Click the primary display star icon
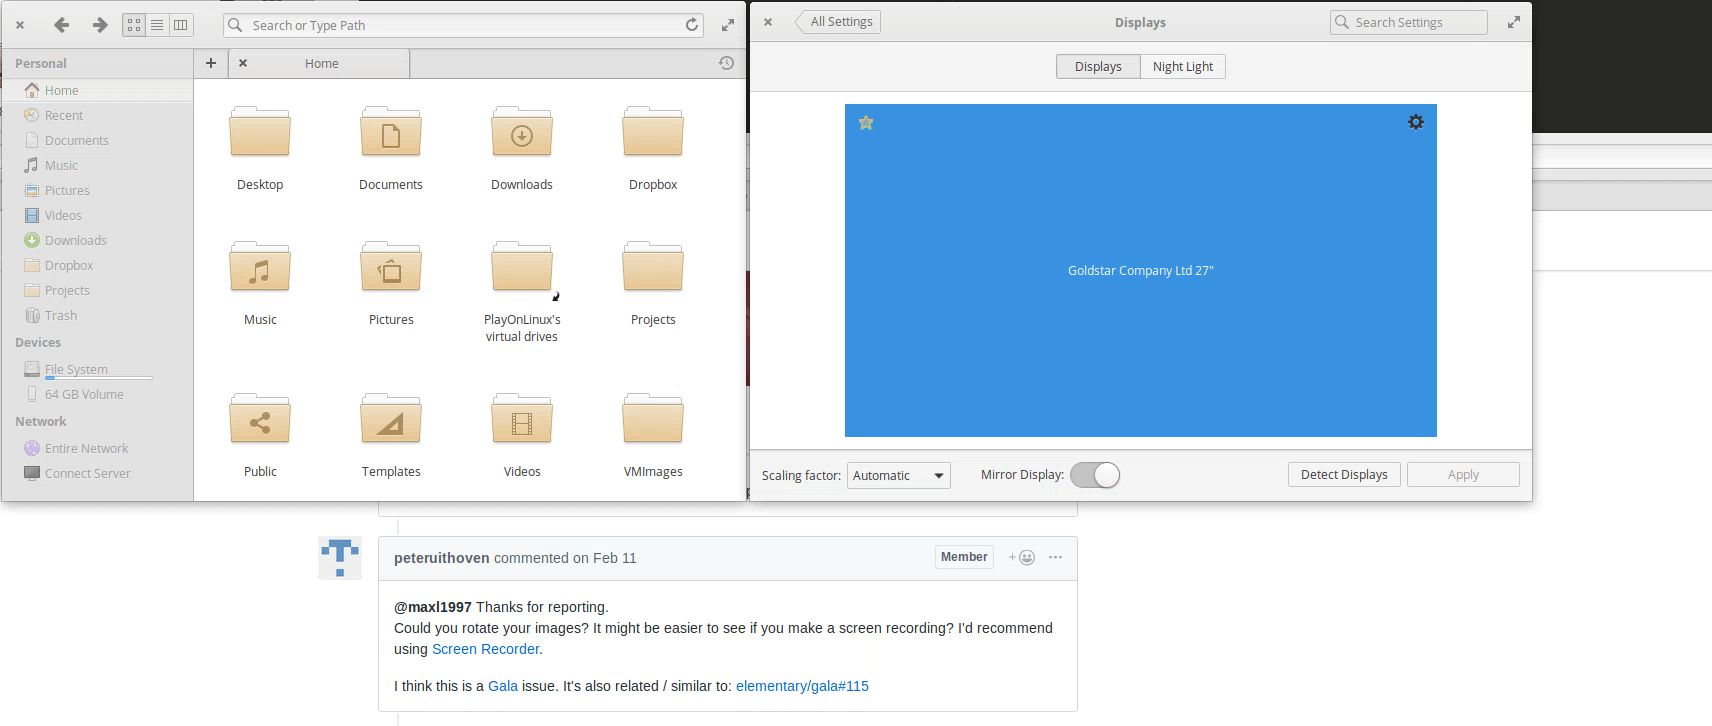Image resolution: width=1712 pixels, height=726 pixels. coord(866,123)
